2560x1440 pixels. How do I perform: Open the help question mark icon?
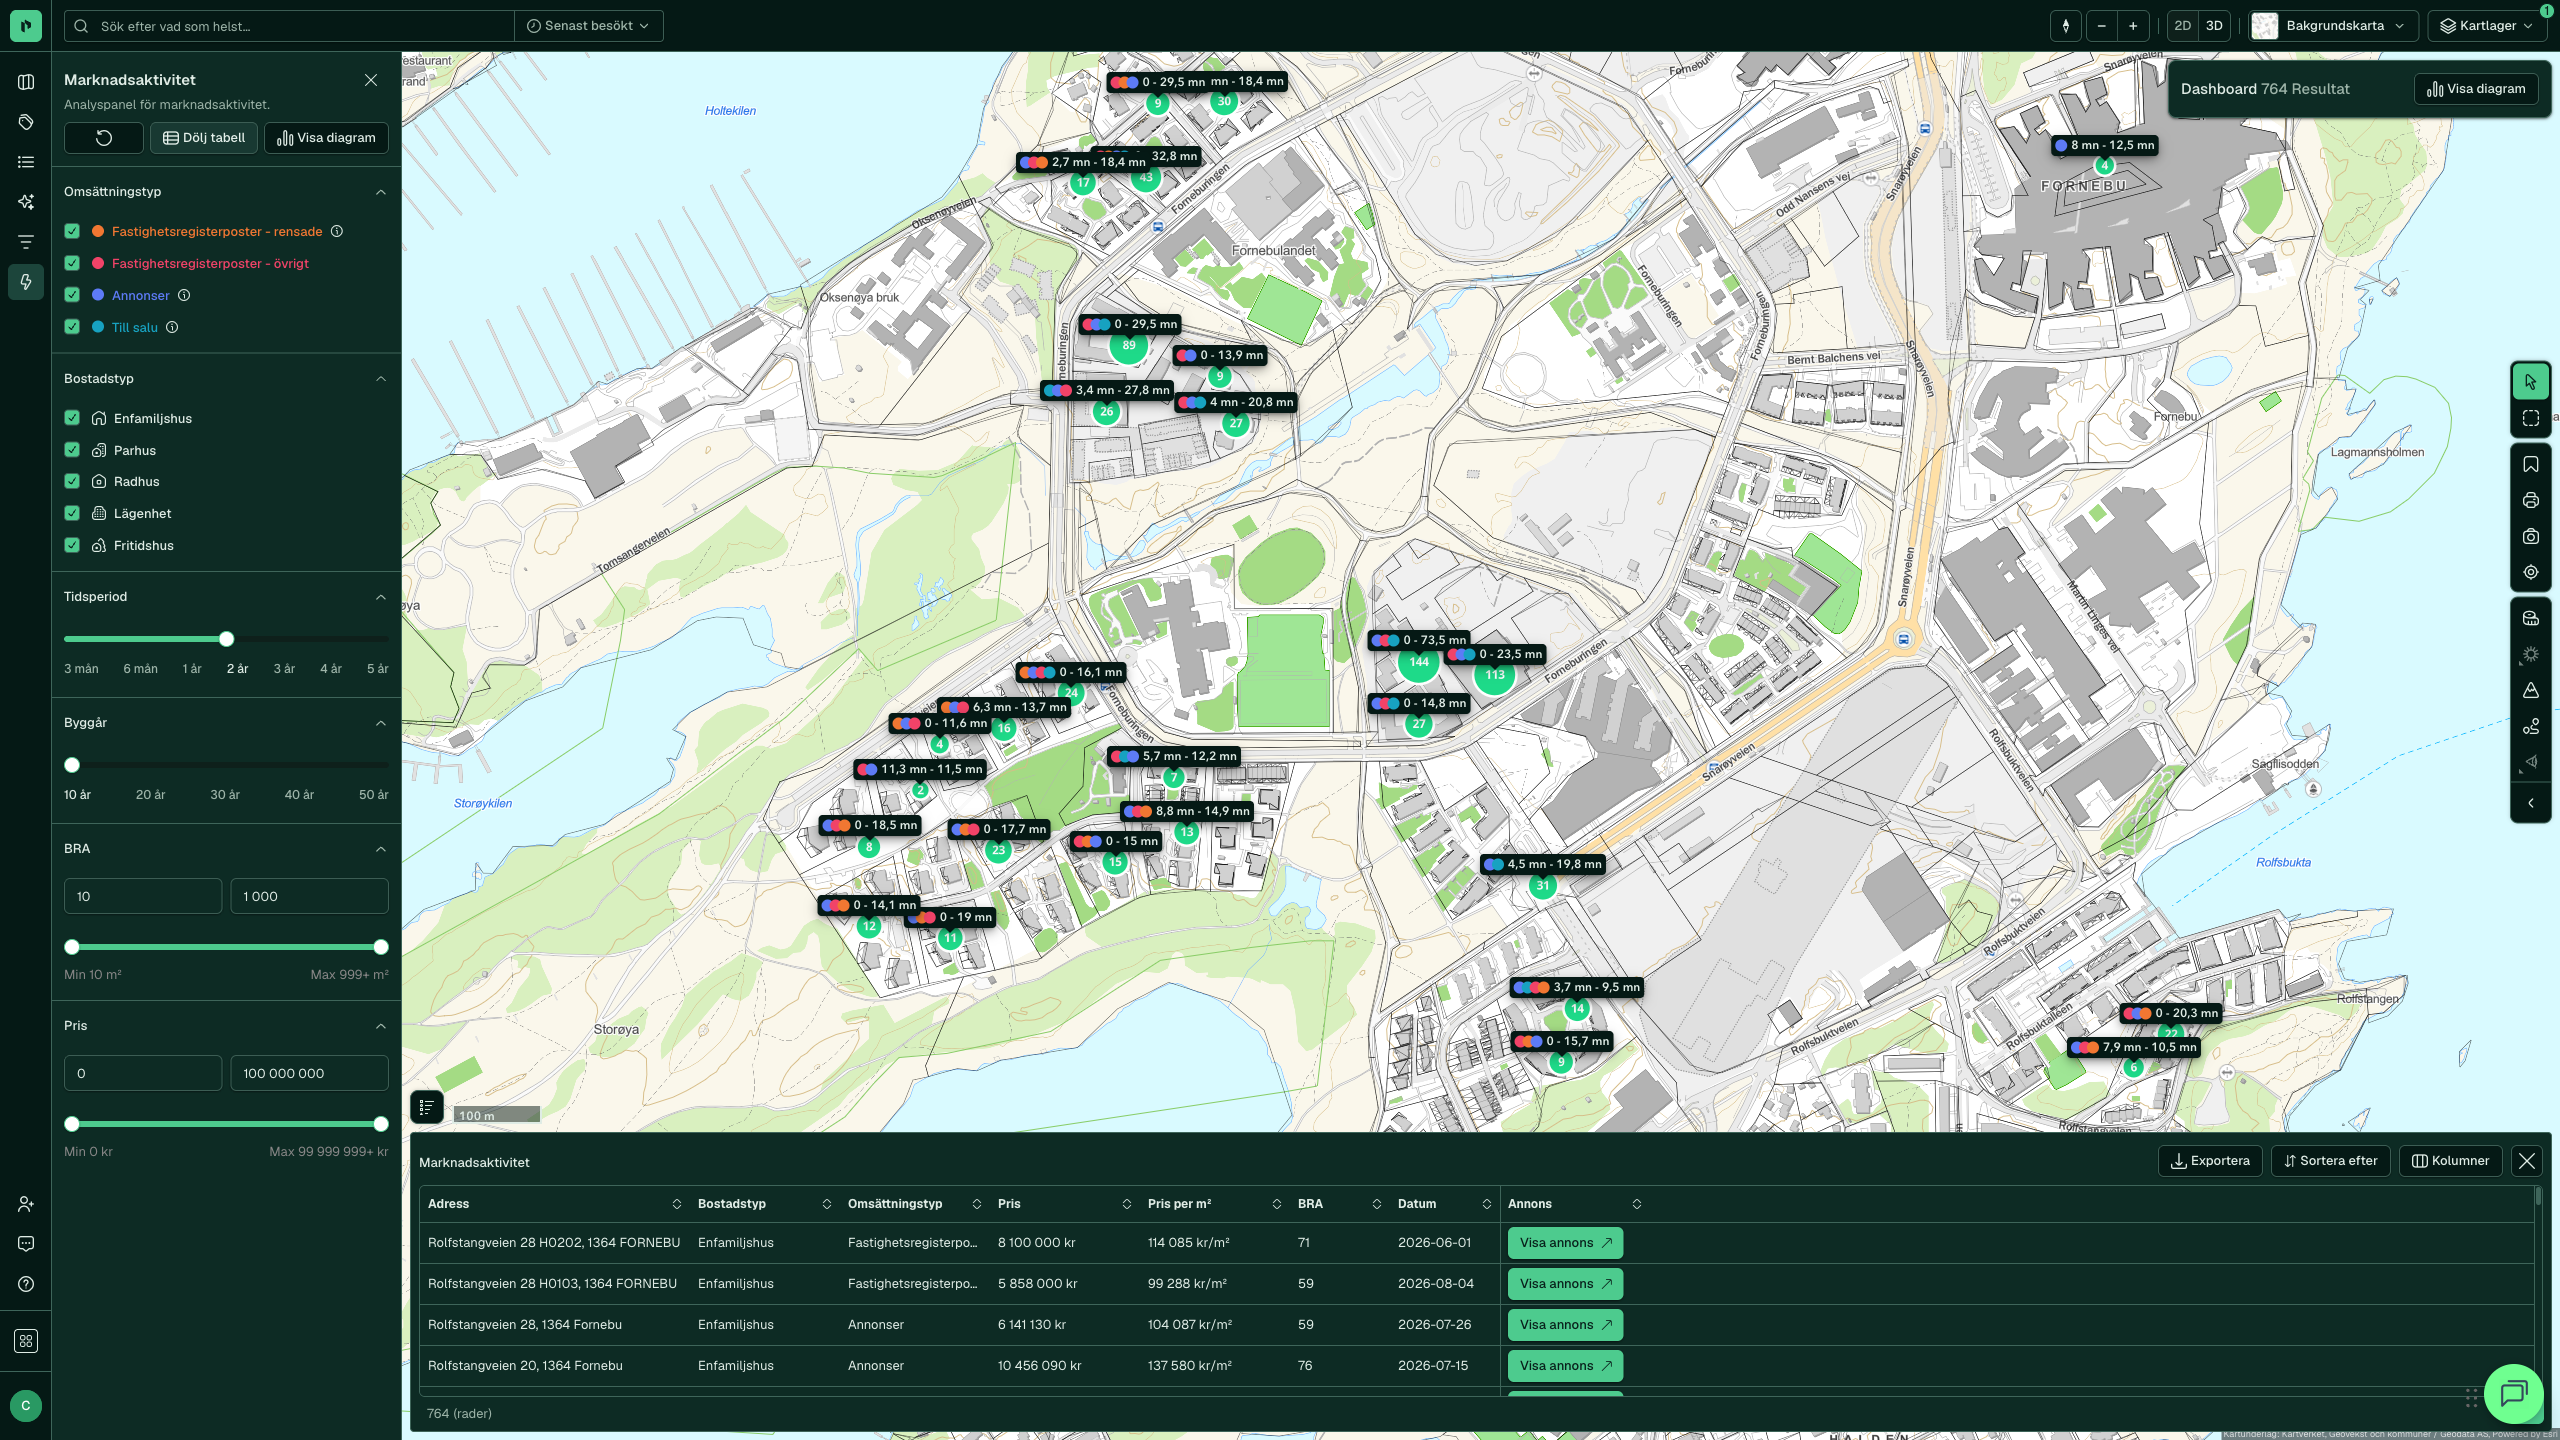(26, 1284)
